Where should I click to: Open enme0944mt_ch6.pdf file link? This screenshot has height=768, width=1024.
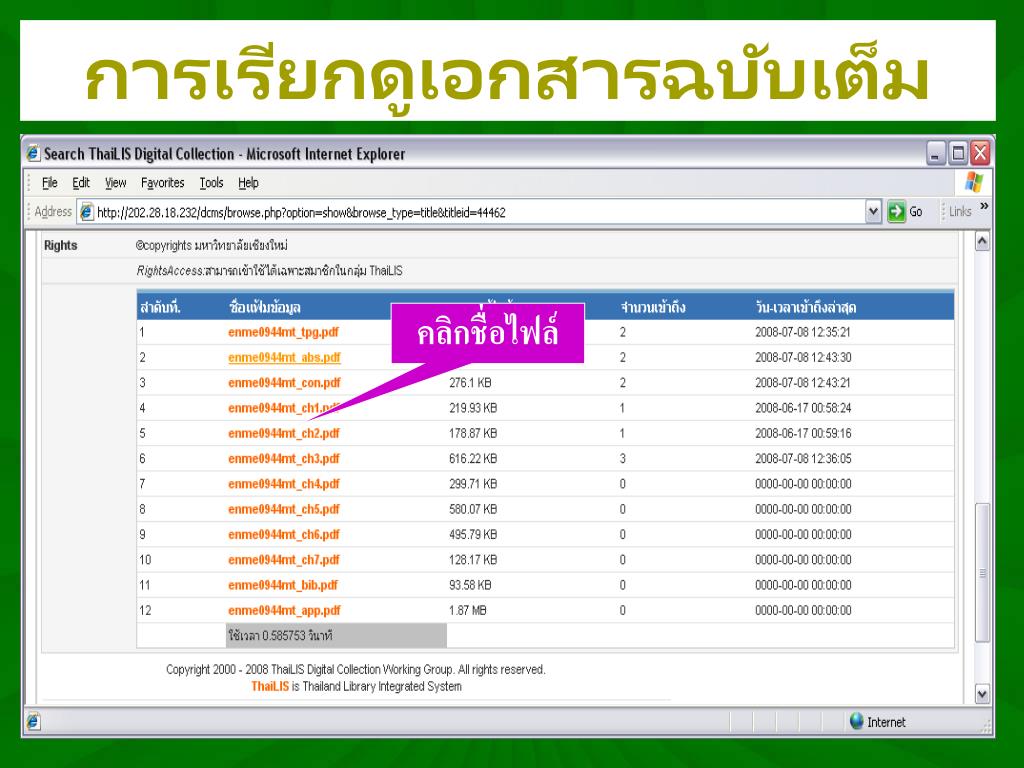pyautogui.click(x=284, y=534)
